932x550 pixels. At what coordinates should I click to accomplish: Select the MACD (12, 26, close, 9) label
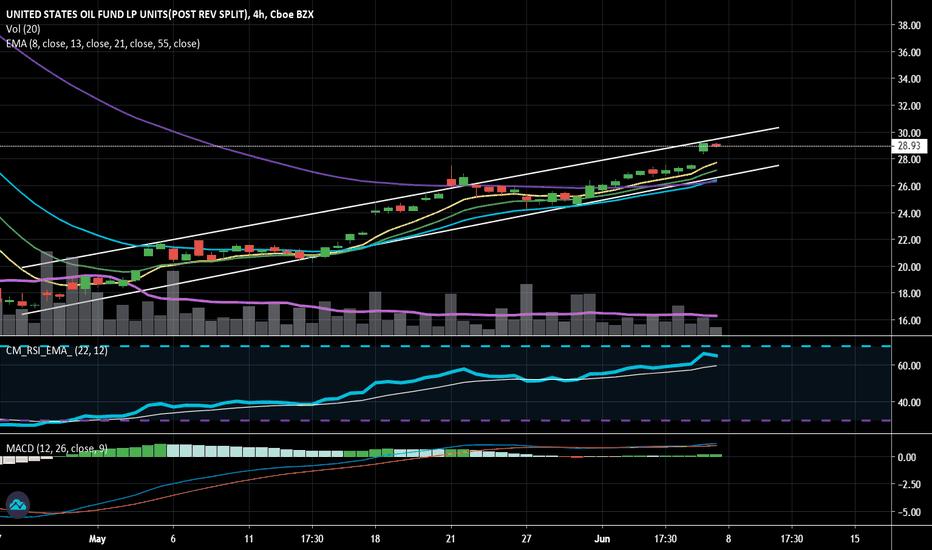pyautogui.click(x=56, y=448)
